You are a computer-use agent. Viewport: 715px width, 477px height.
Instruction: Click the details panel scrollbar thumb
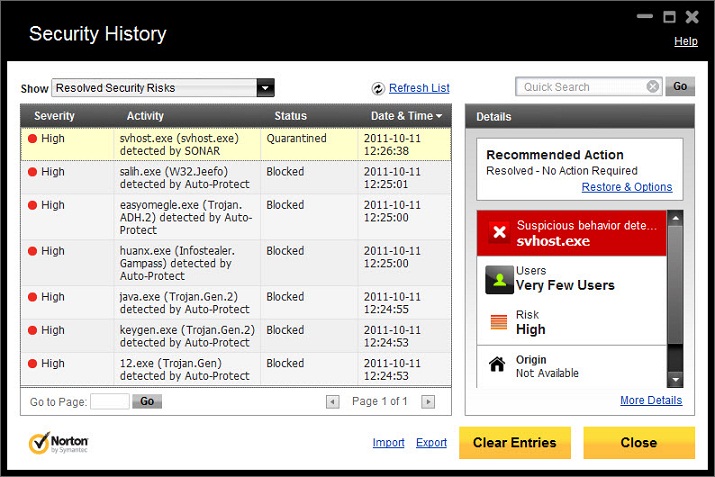[675, 285]
